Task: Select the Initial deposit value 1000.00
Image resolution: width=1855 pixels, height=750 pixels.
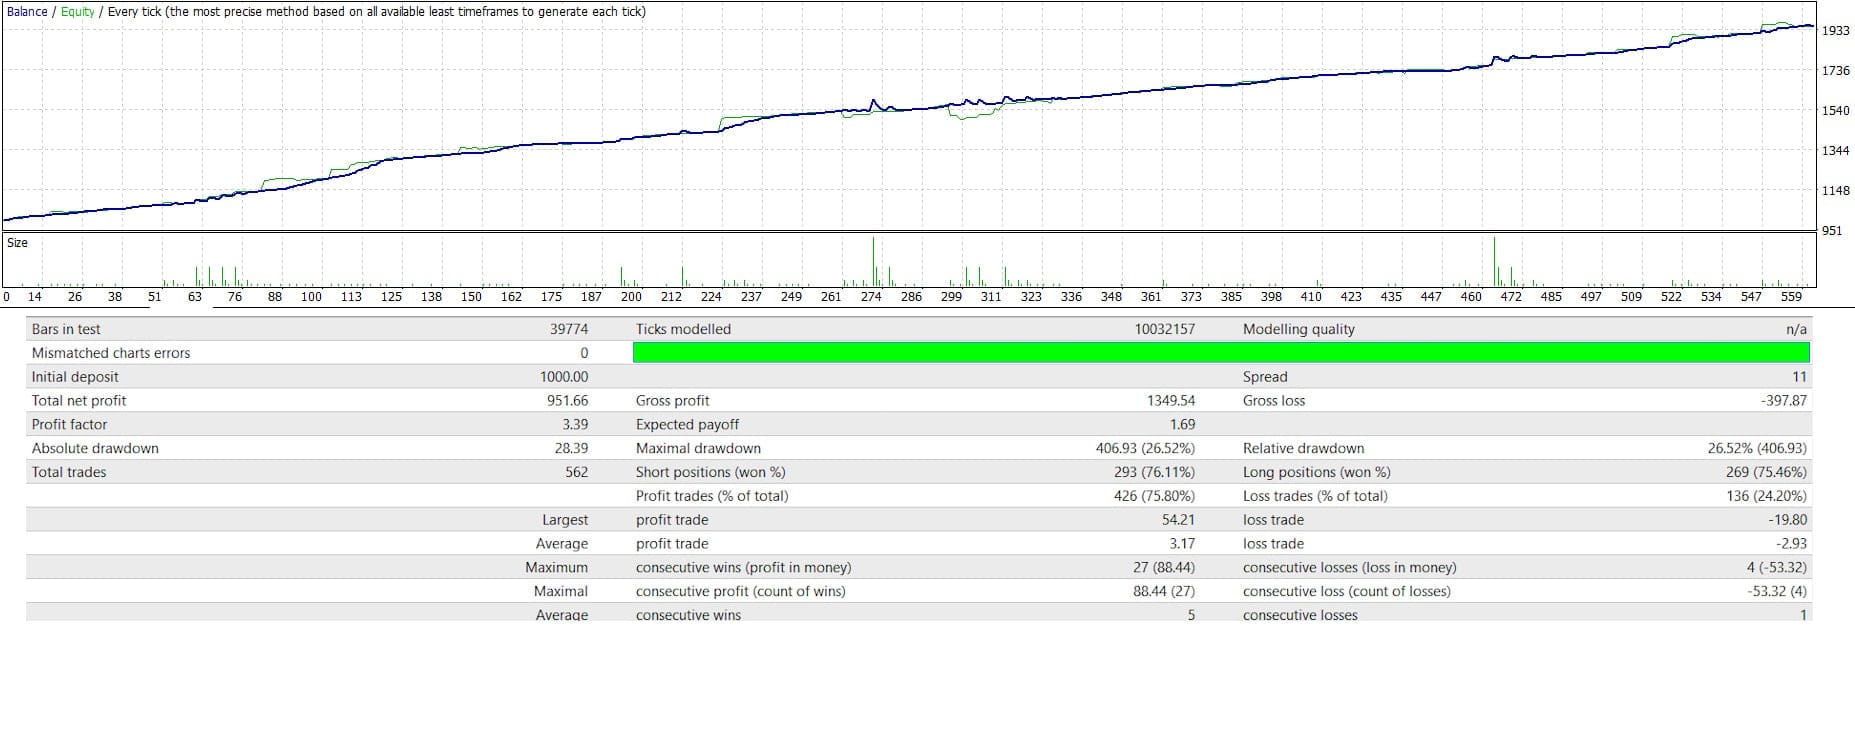Action: tap(564, 377)
